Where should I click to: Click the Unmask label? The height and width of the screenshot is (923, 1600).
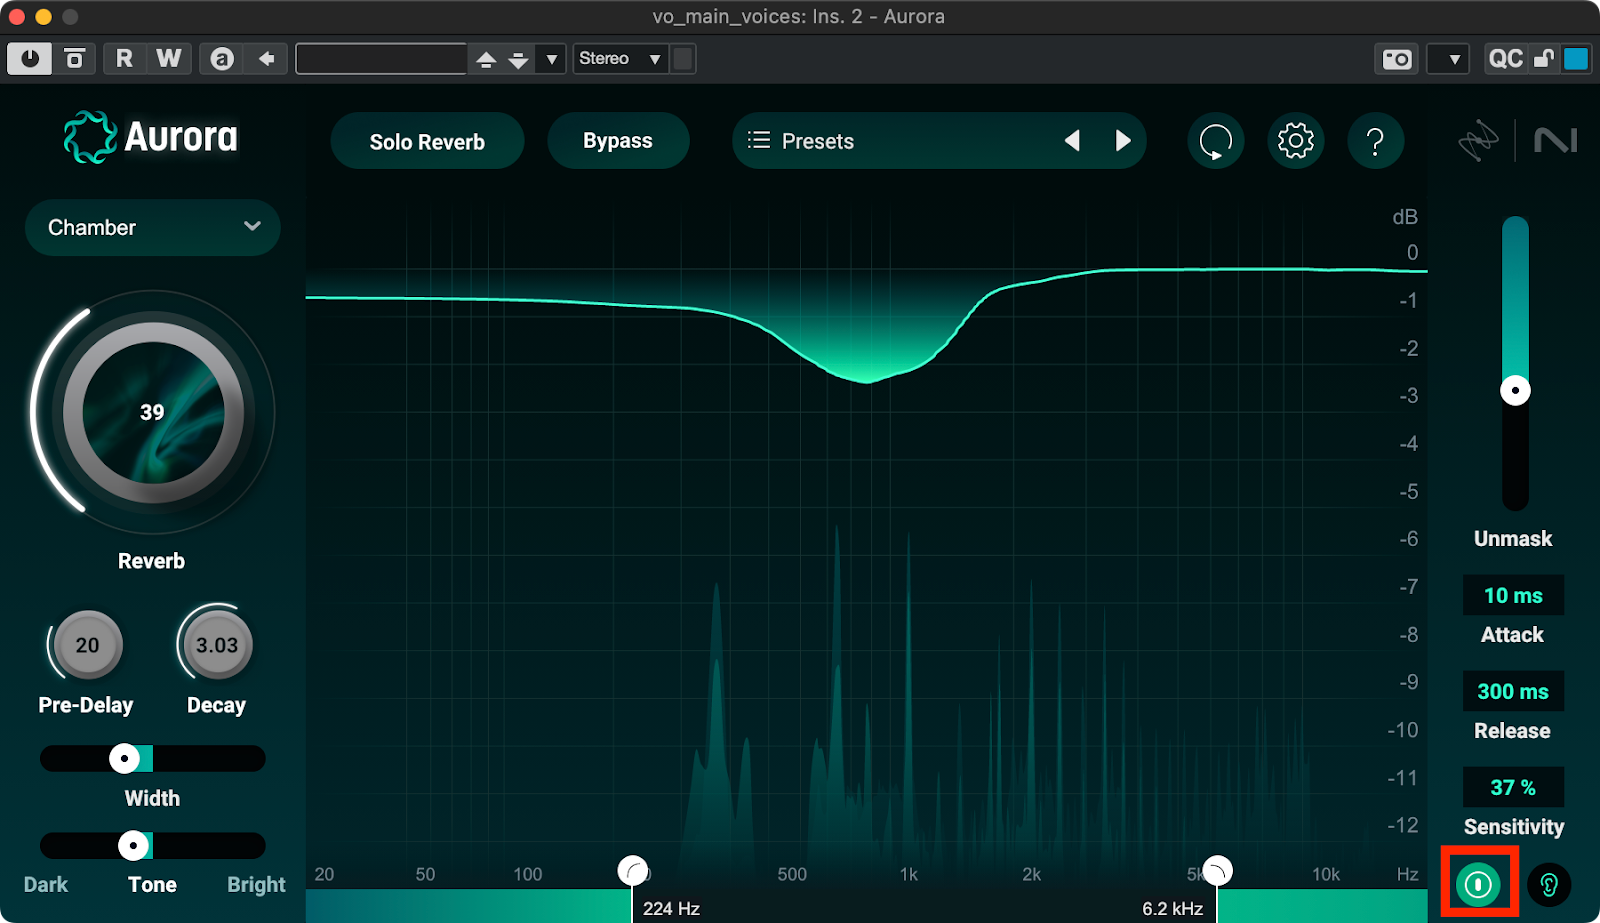pos(1513,539)
